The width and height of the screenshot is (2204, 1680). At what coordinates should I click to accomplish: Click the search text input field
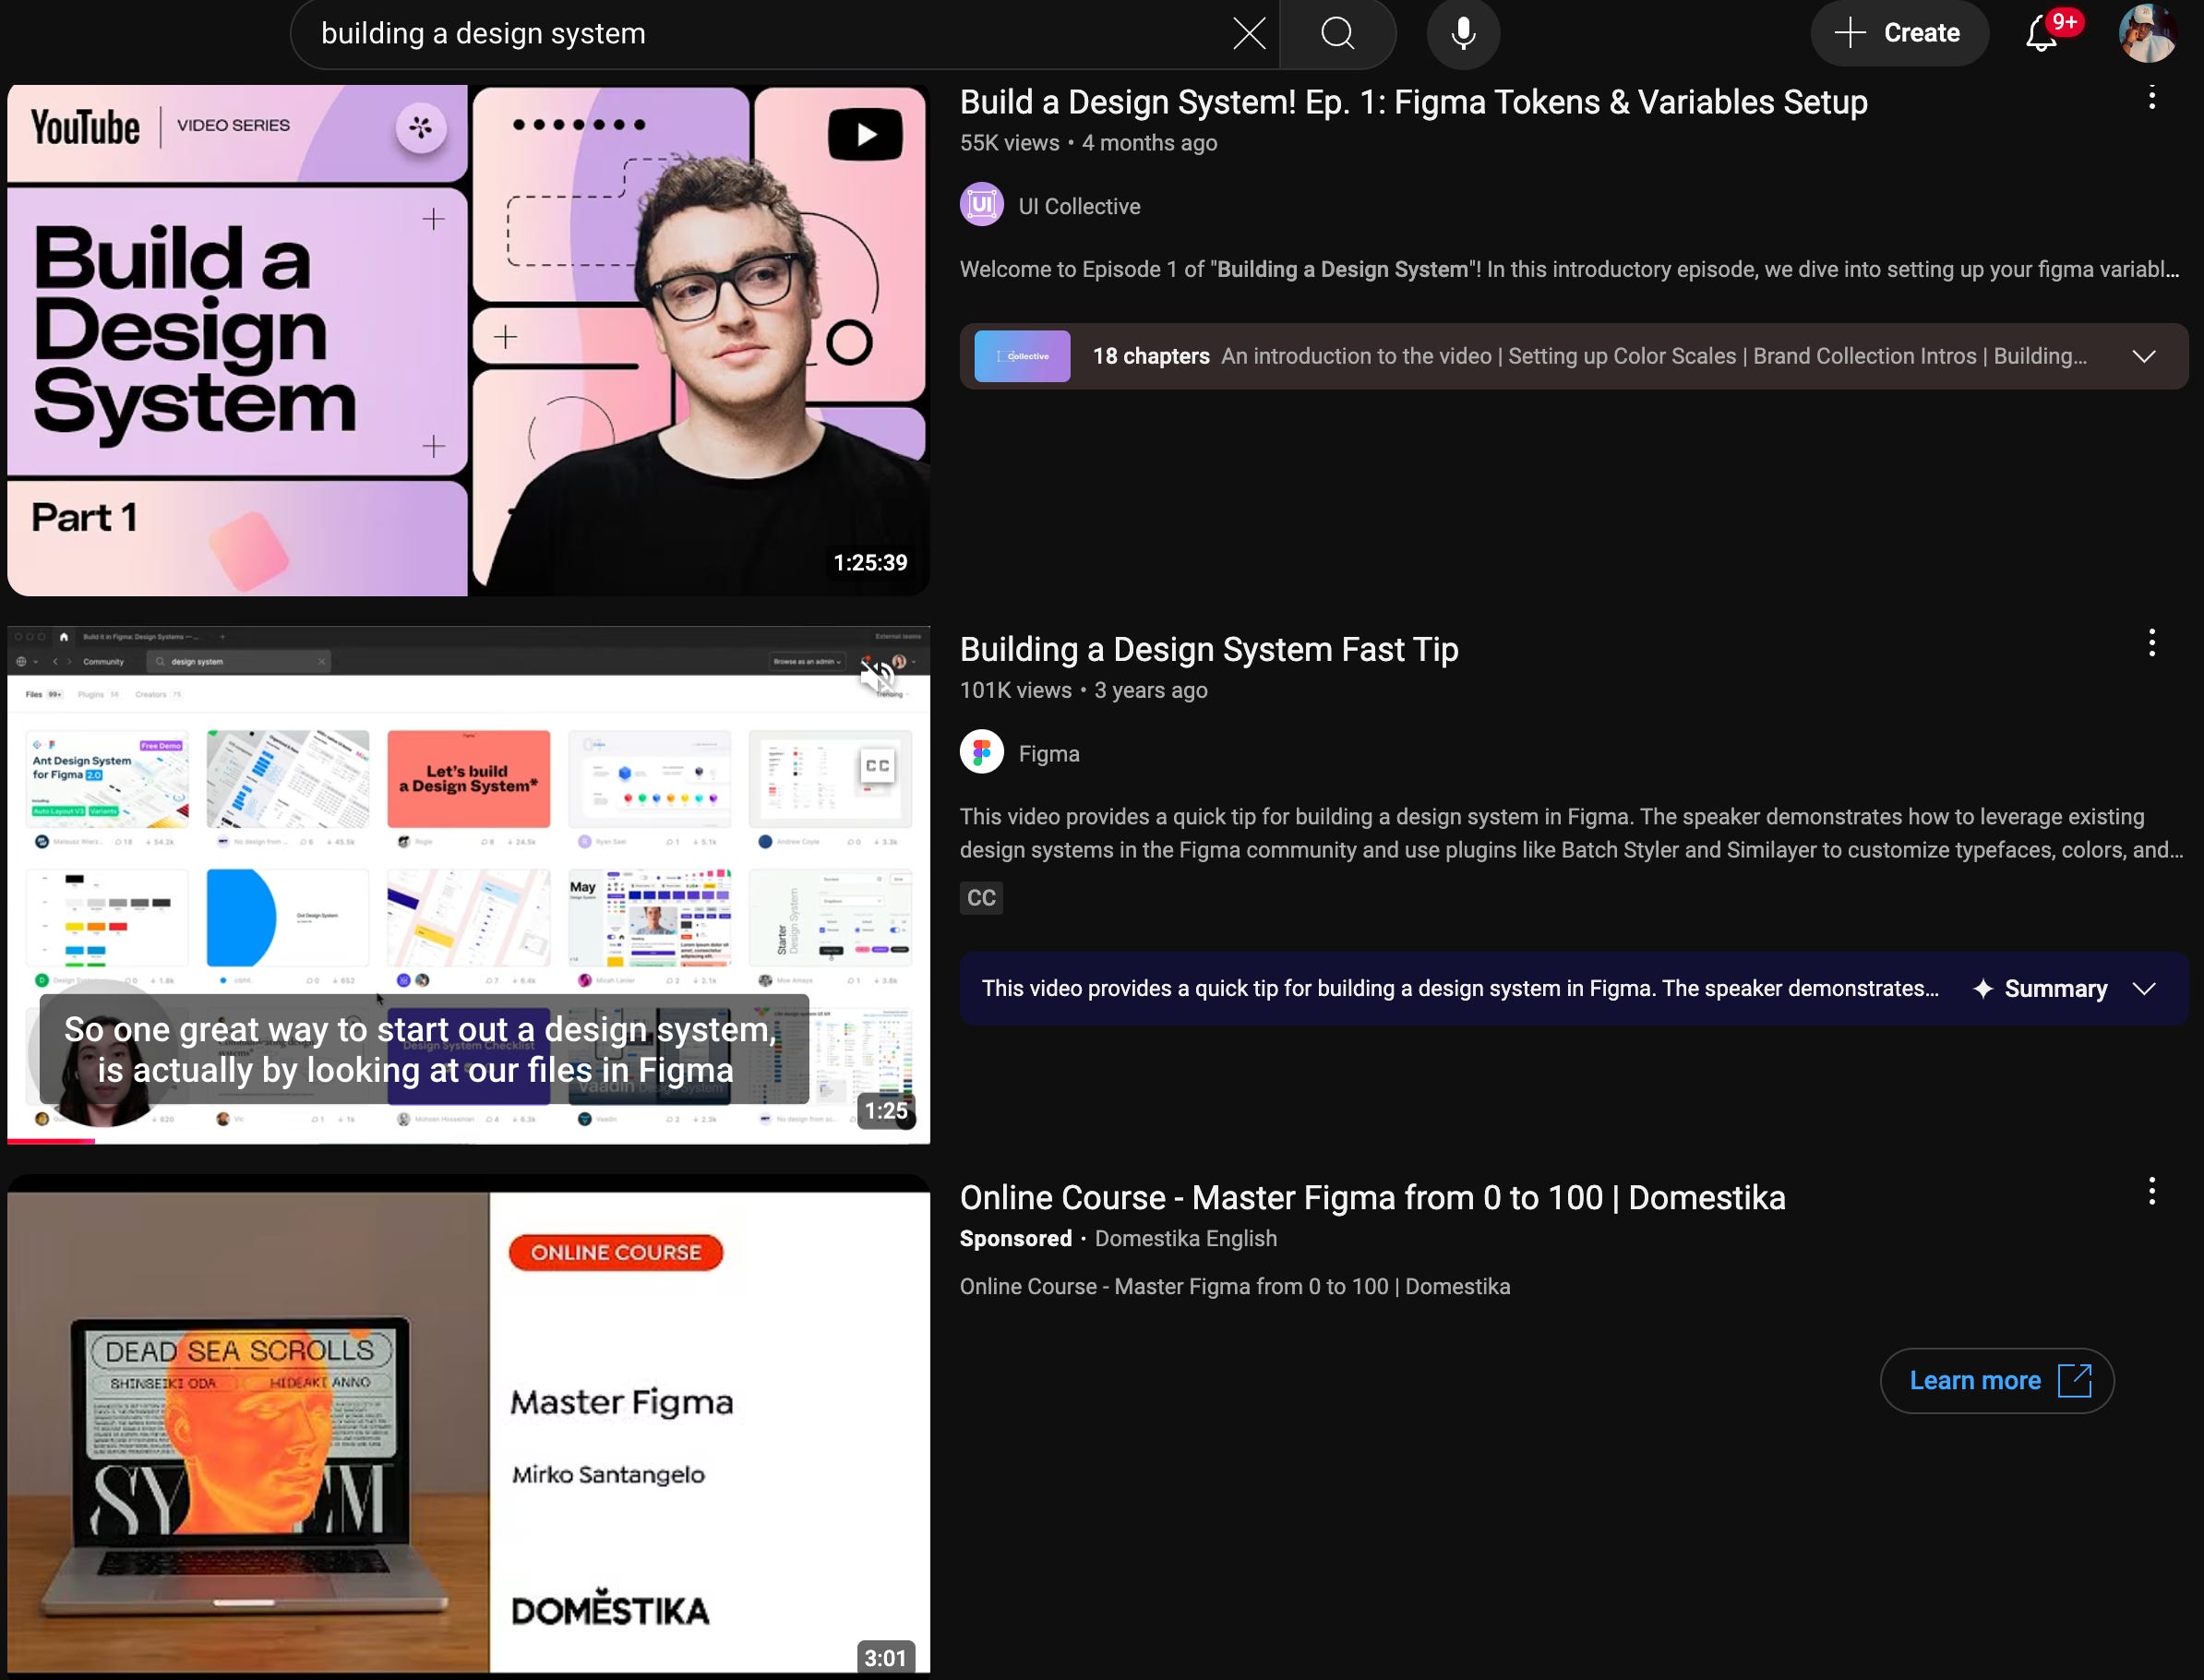[x=760, y=33]
